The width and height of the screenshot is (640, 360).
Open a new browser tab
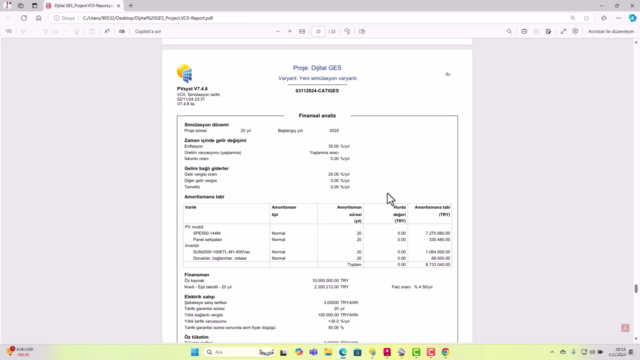131,6
